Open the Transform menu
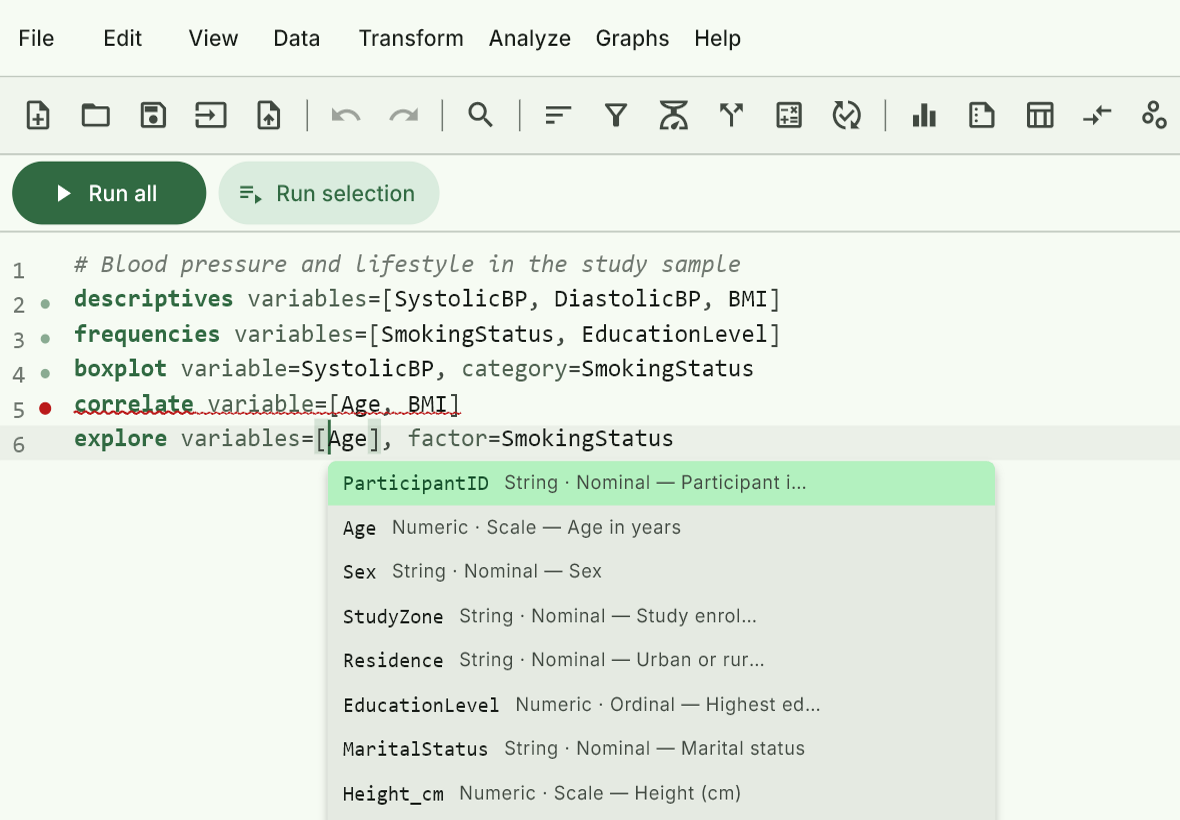The height and width of the screenshot is (820, 1180). pos(411,38)
